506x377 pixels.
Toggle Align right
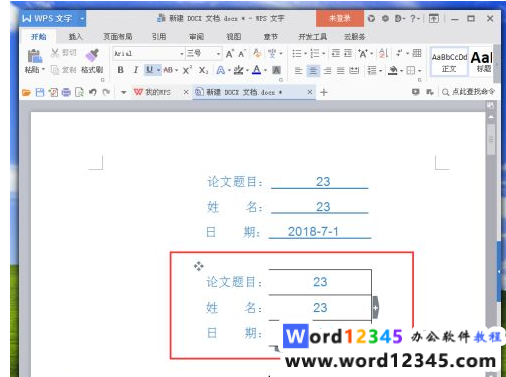click(x=328, y=70)
